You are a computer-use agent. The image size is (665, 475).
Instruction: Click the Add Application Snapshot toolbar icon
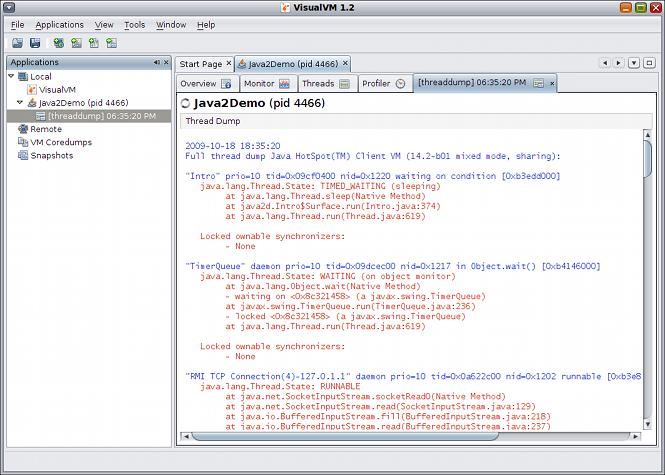[112, 42]
